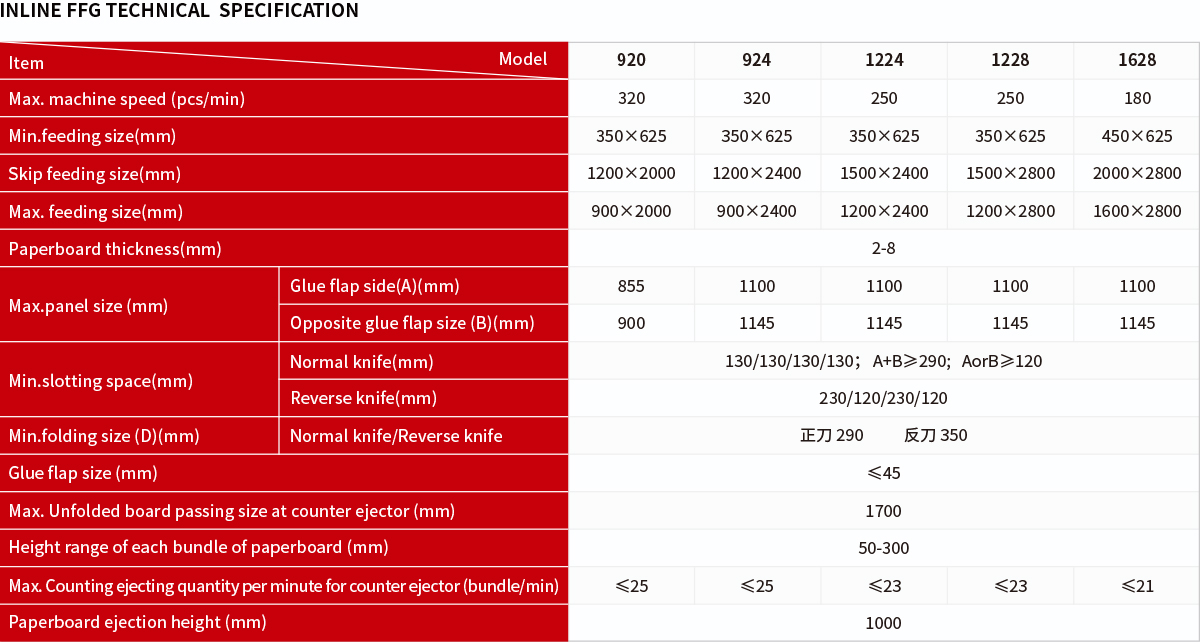Select the ≤45 glue flap size value
Screen dimensions: 1200x642
883,473
